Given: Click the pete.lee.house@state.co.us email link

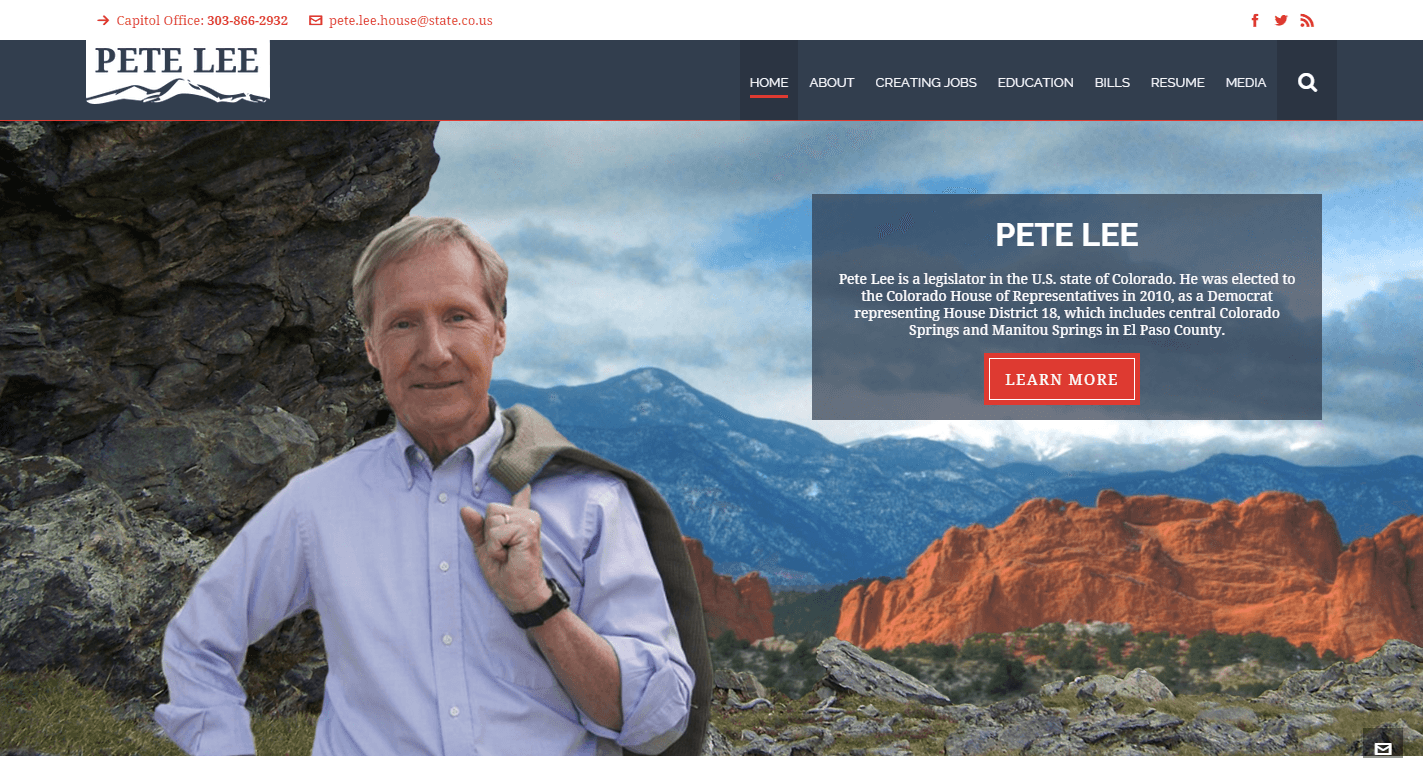Looking at the screenshot, I should tap(410, 20).
